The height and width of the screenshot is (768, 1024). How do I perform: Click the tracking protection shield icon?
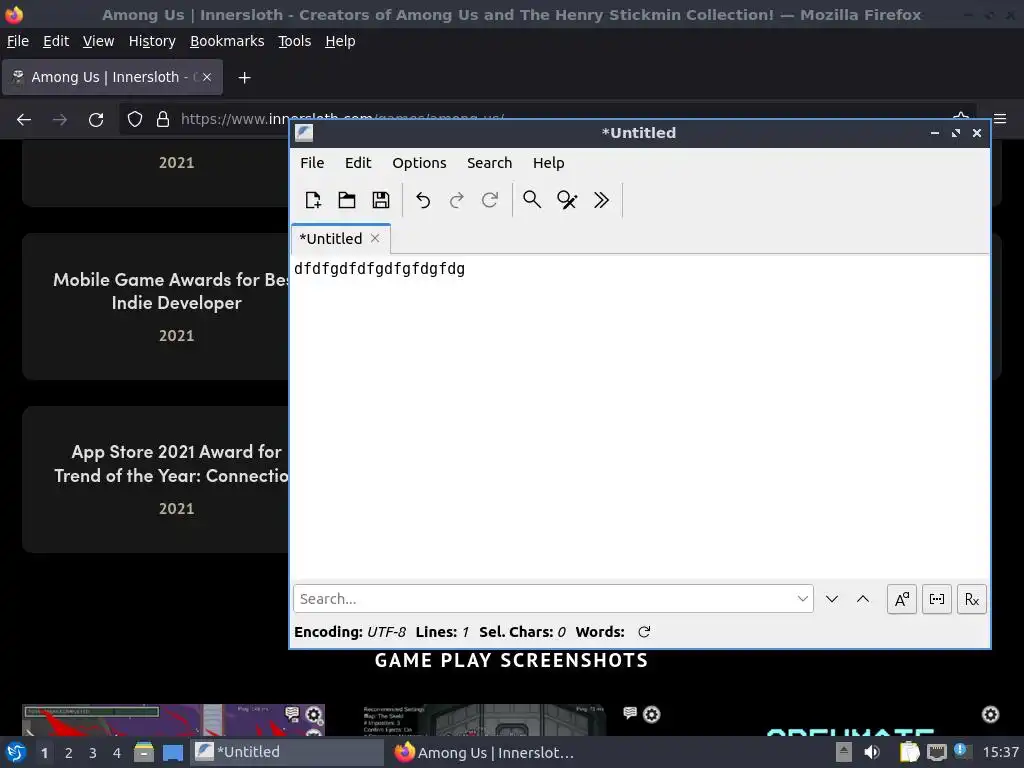tap(135, 120)
